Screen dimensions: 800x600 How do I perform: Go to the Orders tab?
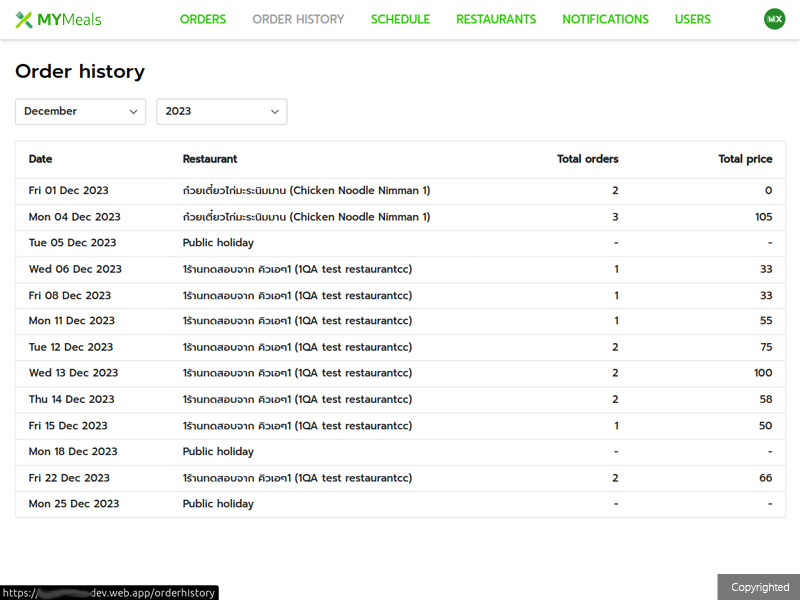pyautogui.click(x=203, y=19)
